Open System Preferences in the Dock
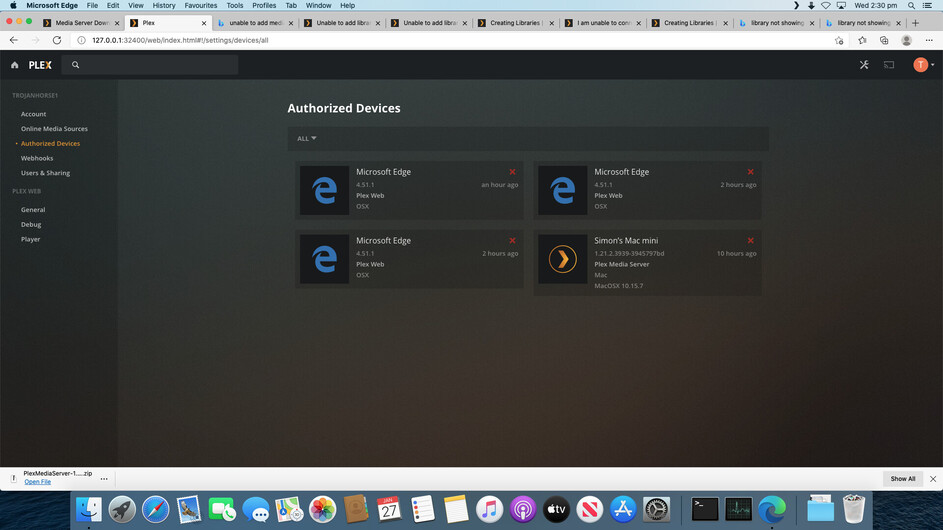 656,510
